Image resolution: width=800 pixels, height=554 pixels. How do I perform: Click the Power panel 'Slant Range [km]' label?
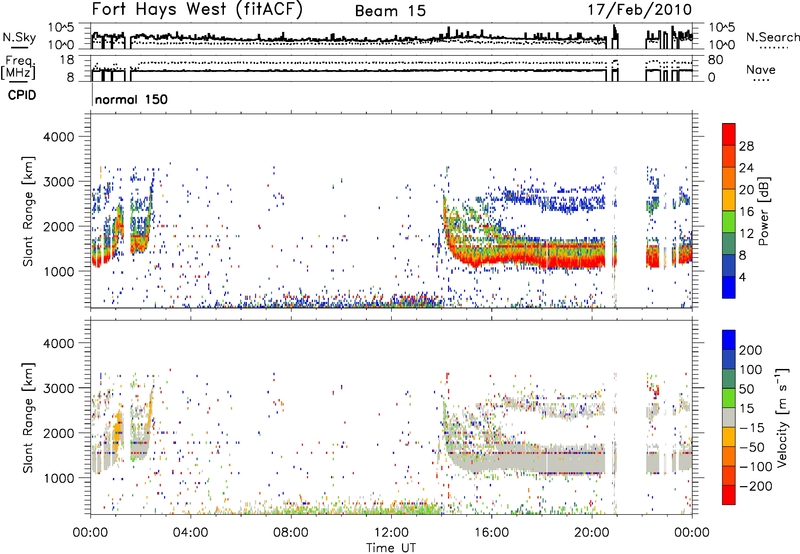pos(28,211)
